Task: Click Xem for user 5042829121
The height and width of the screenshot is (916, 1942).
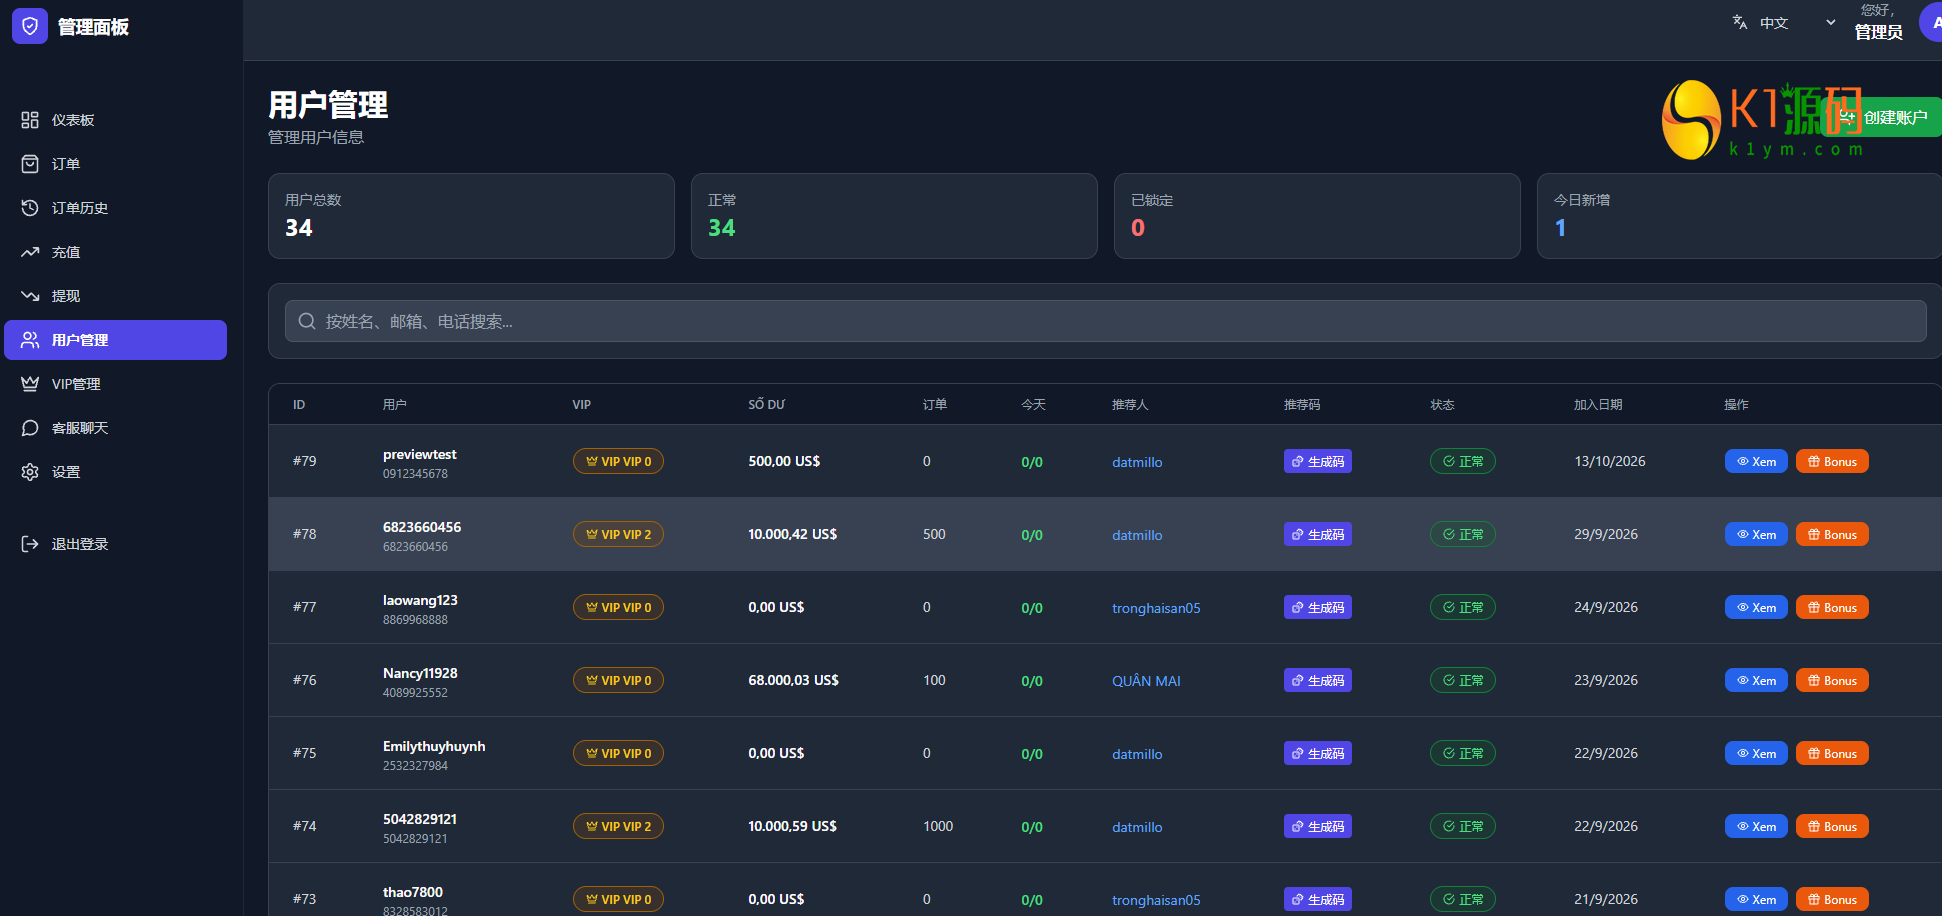Action: (x=1756, y=826)
